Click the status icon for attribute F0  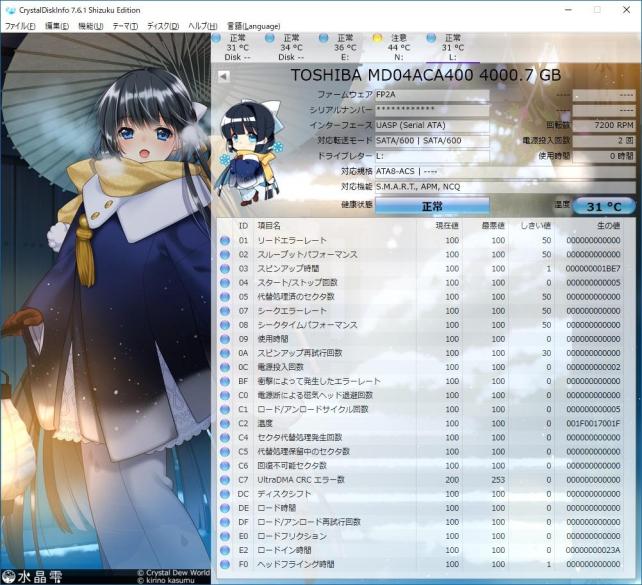coord(225,565)
